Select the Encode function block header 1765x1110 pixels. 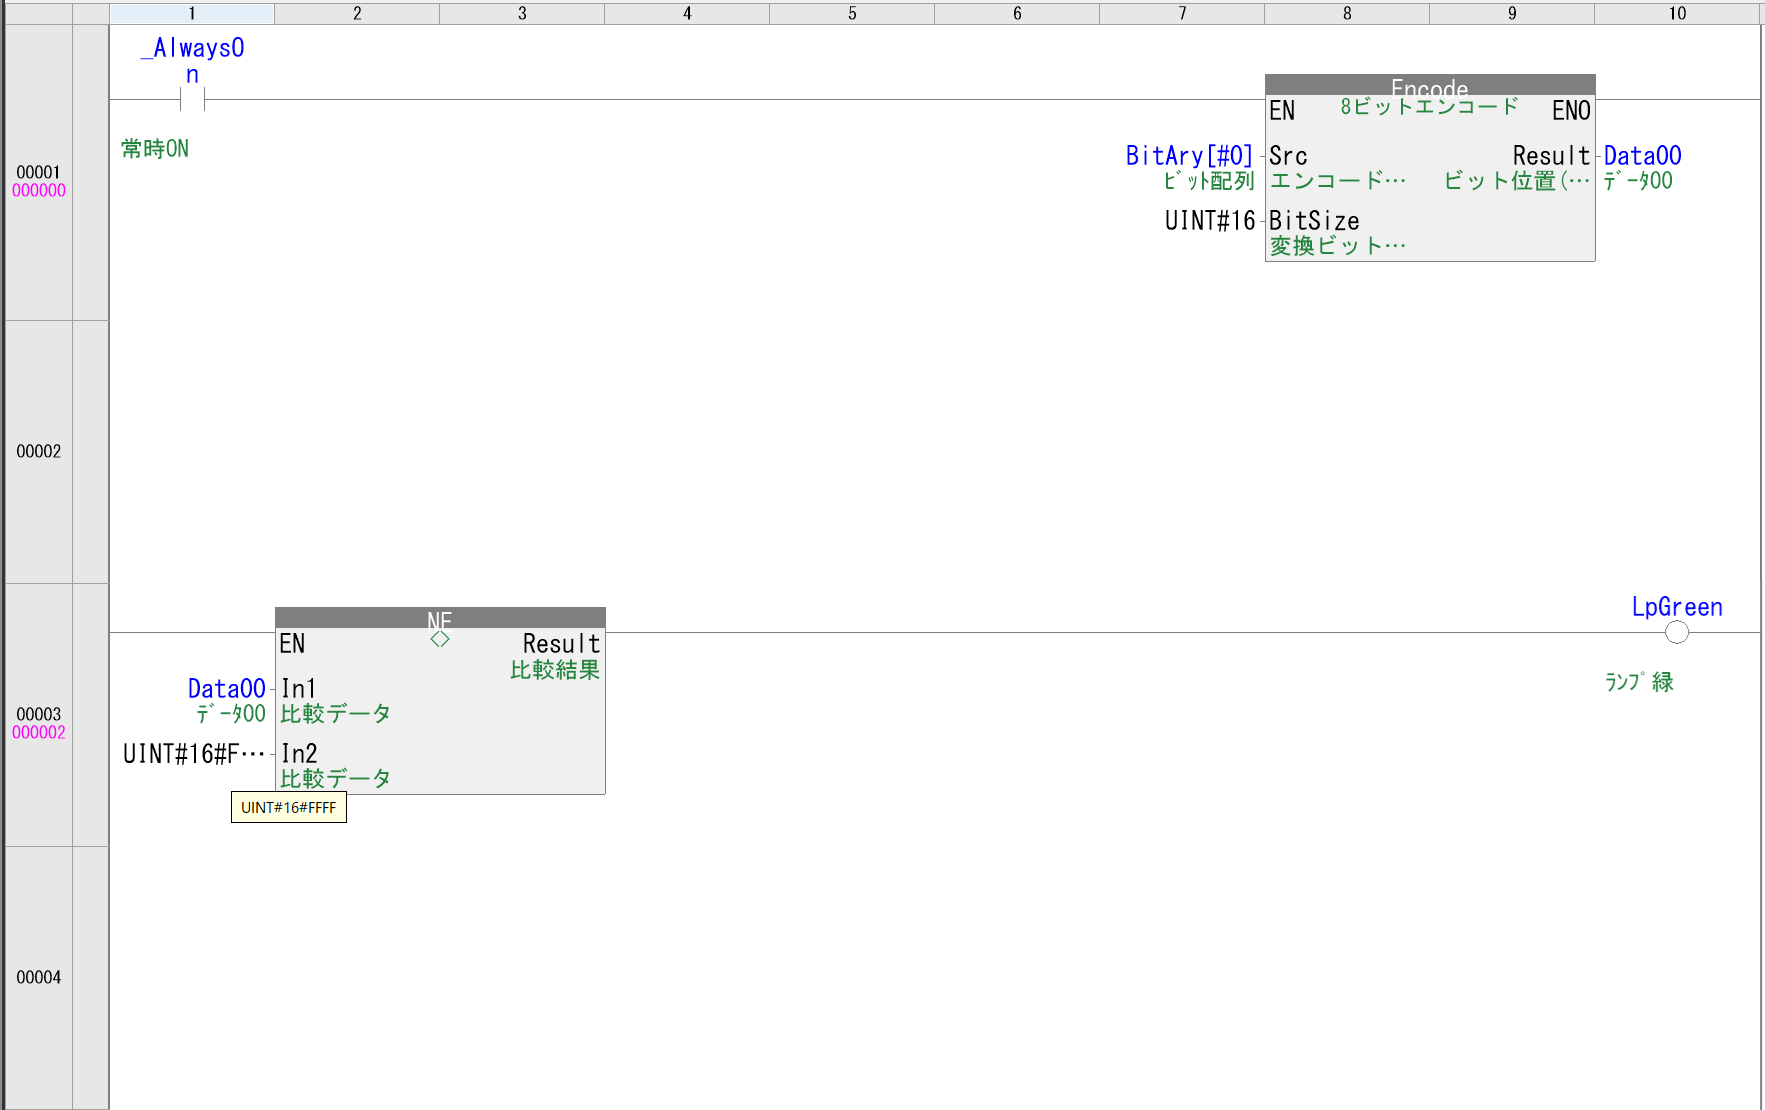pyautogui.click(x=1429, y=85)
